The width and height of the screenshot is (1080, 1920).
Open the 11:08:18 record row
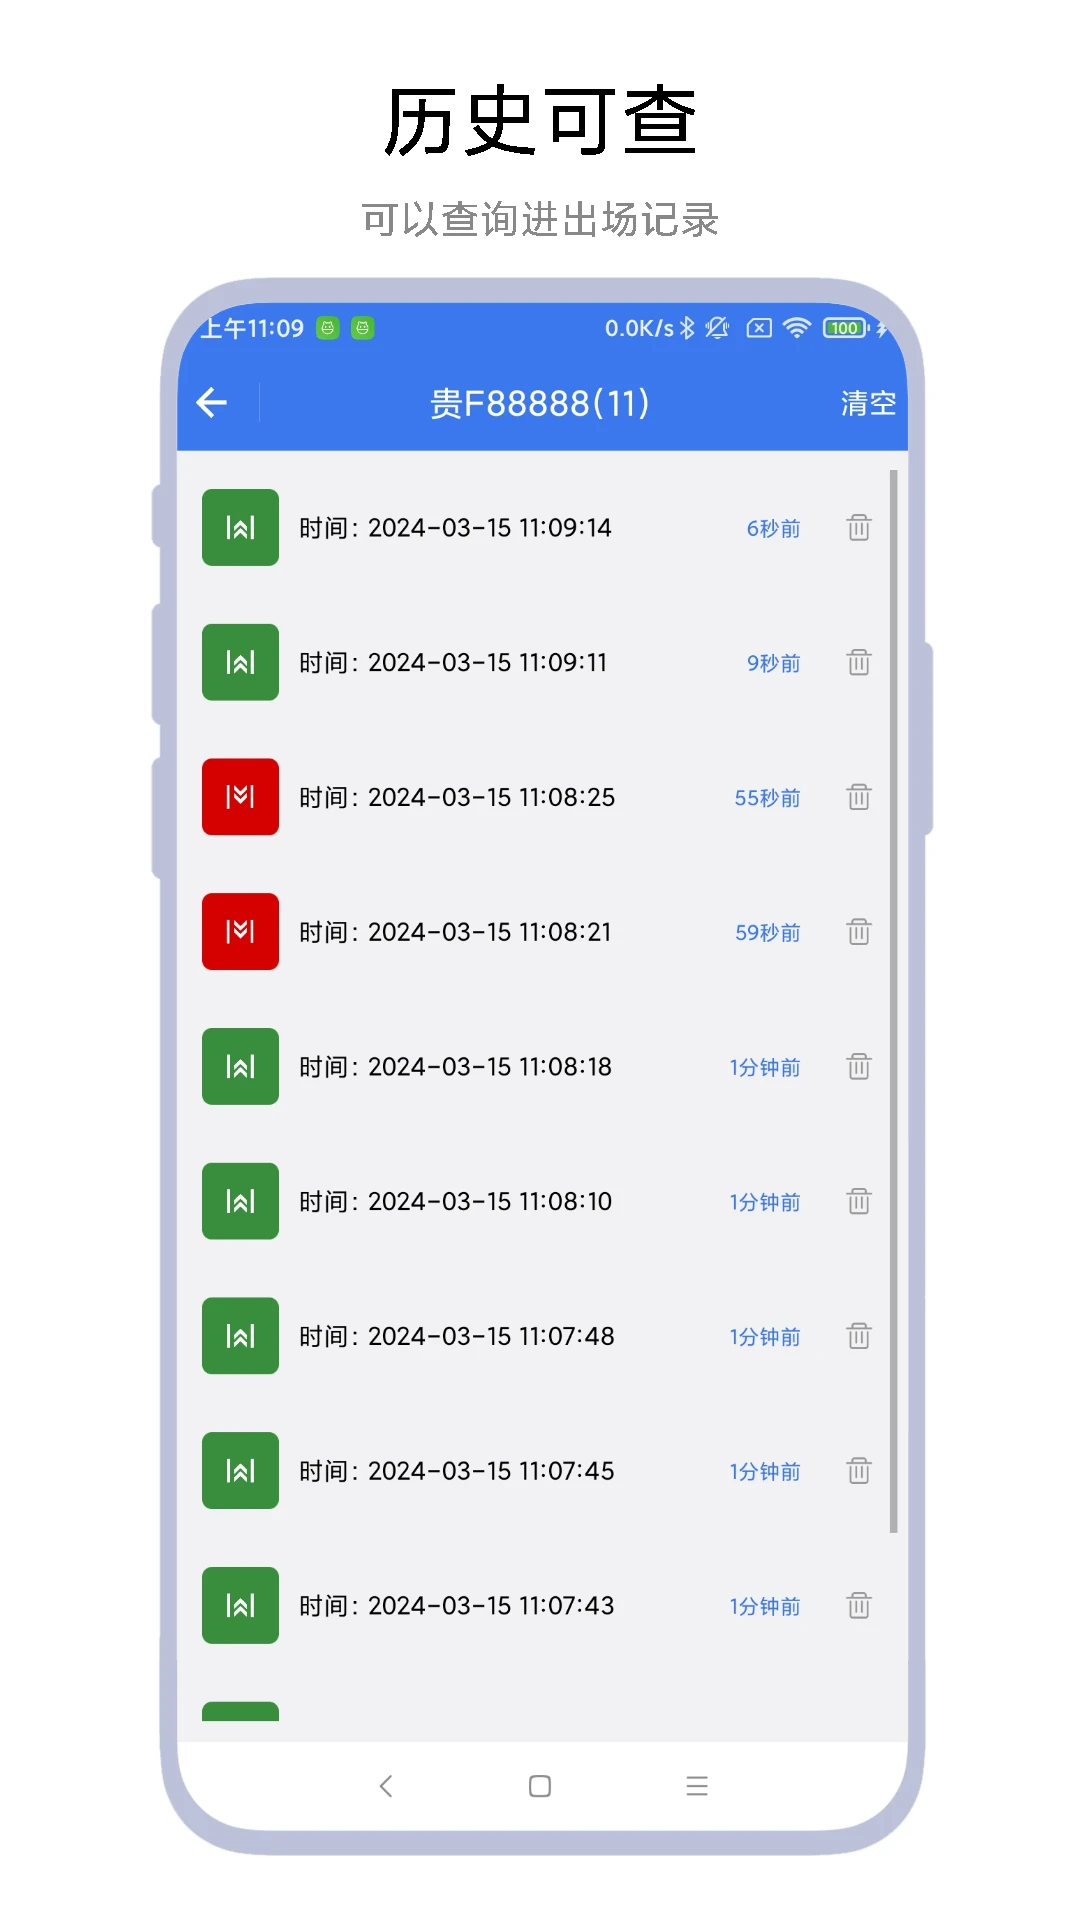tap(489, 1067)
